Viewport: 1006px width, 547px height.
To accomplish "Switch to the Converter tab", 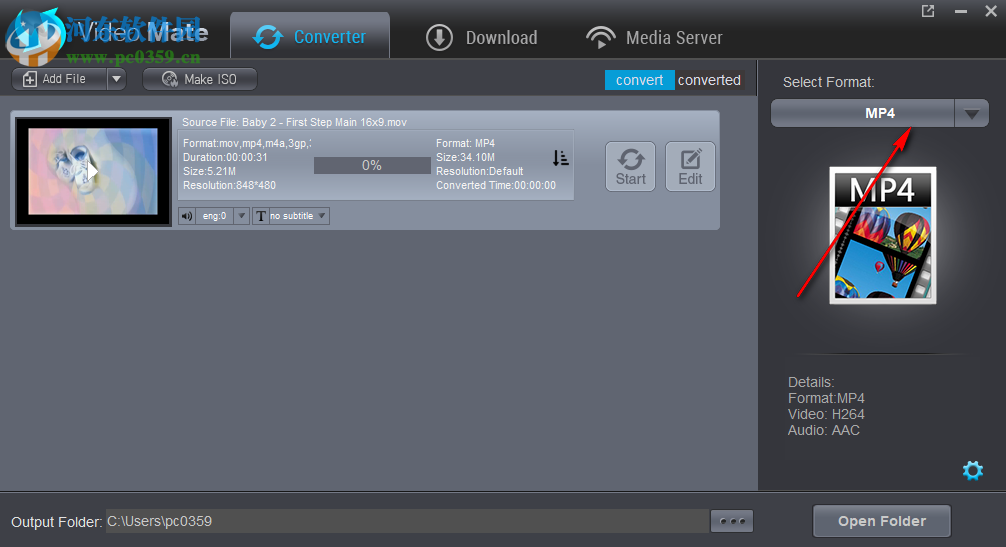I will coord(310,36).
